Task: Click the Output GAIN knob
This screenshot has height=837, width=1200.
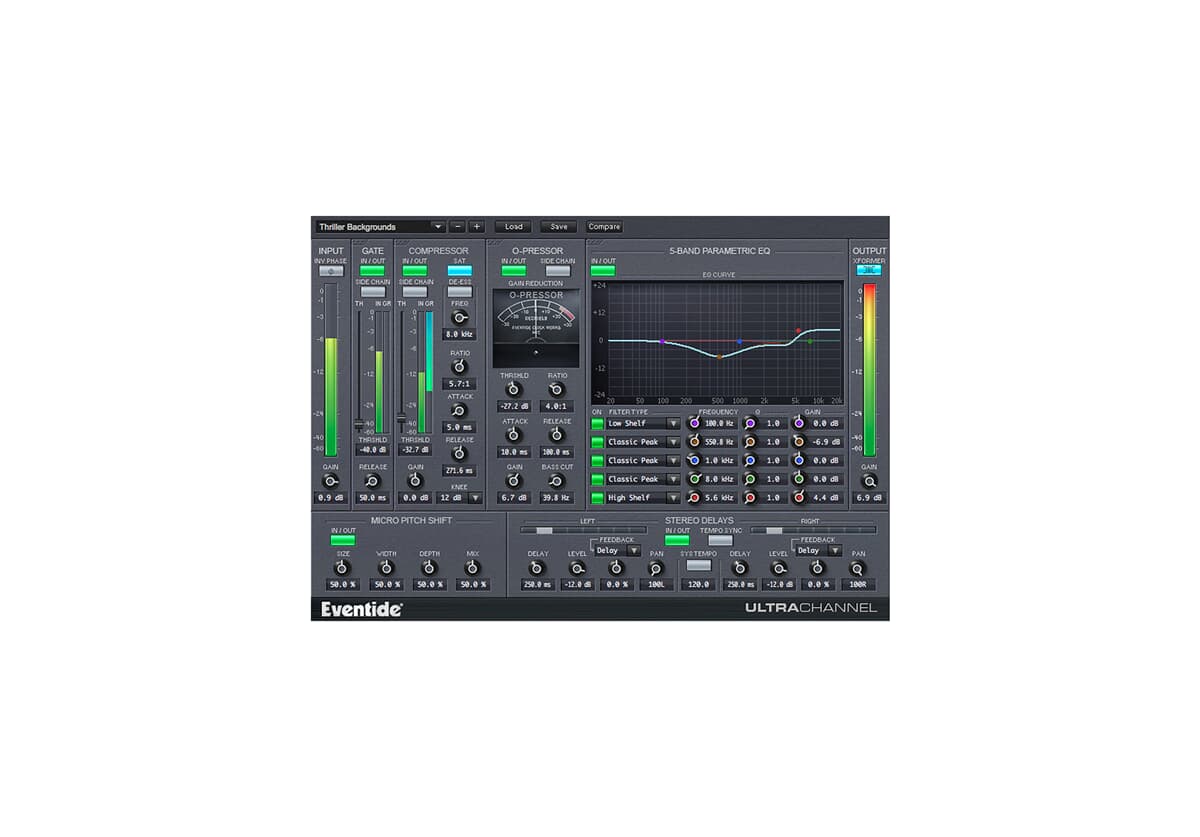Action: tap(869, 482)
